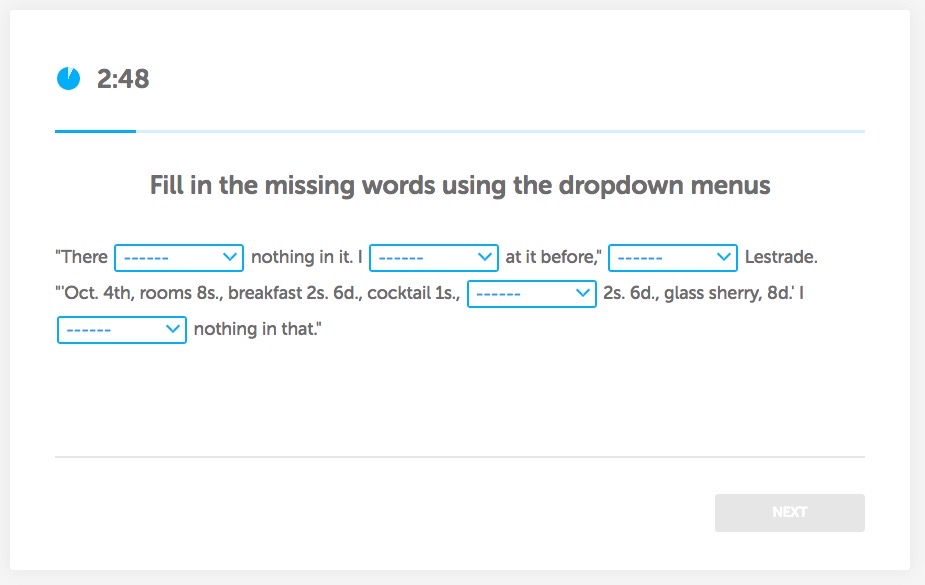Click the "Fill in the missing words" heading
Viewport: 925px width, 585px height.
tap(460, 186)
